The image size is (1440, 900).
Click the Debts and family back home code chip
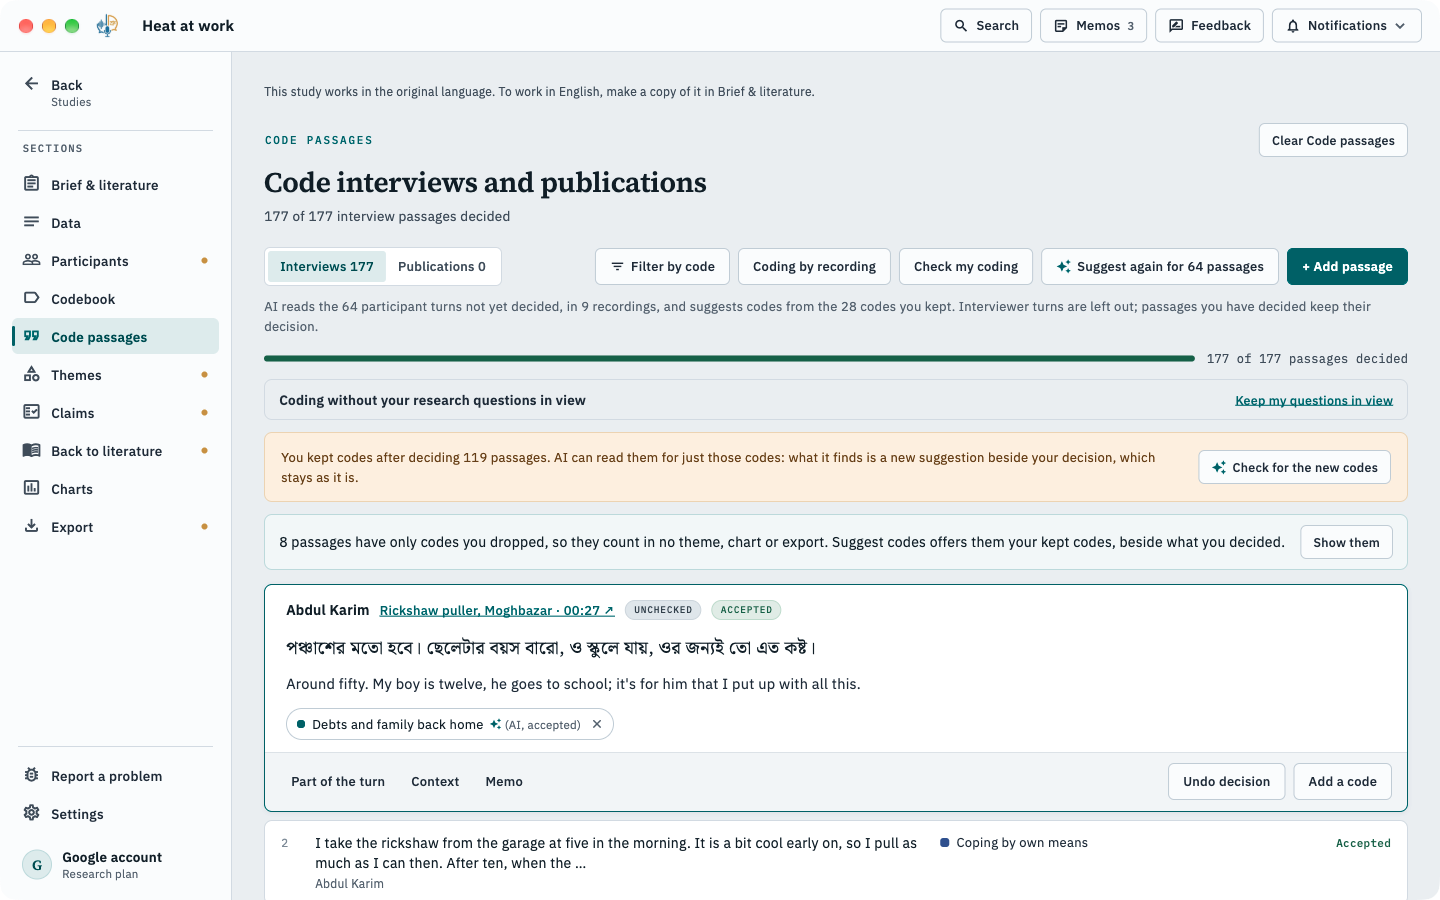click(x=450, y=724)
